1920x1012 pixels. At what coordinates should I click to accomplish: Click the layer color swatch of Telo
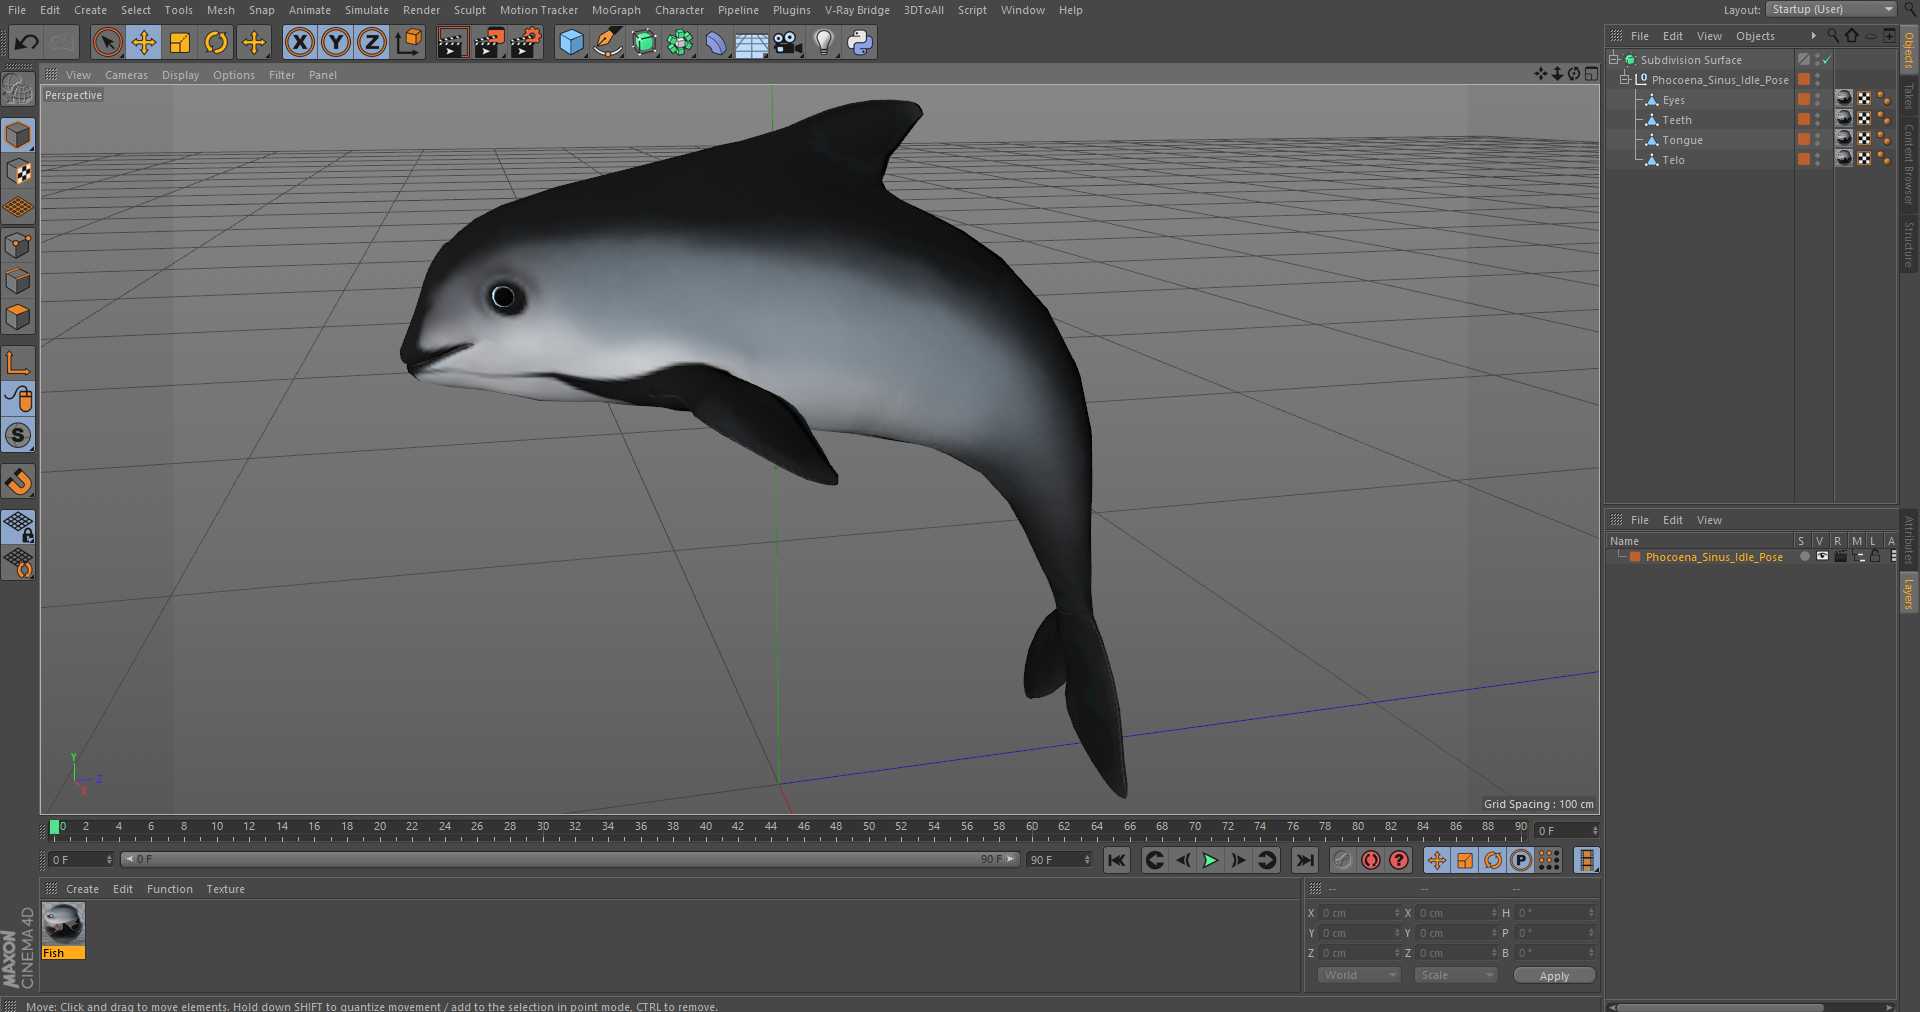point(1803,159)
